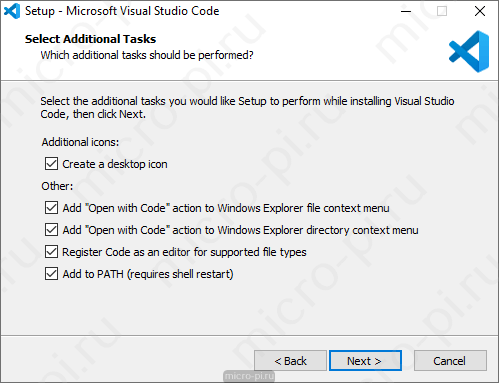Click the greyed-out maximize button
This screenshot has height=383, width=499.
tap(442, 11)
